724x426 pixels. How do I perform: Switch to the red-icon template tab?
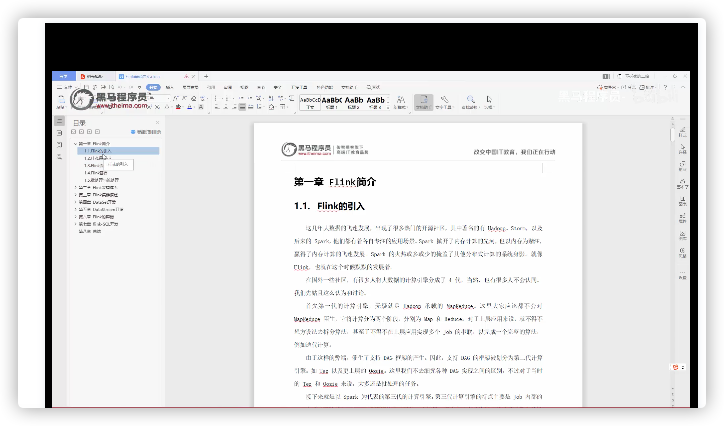pyautogui.click(x=94, y=76)
